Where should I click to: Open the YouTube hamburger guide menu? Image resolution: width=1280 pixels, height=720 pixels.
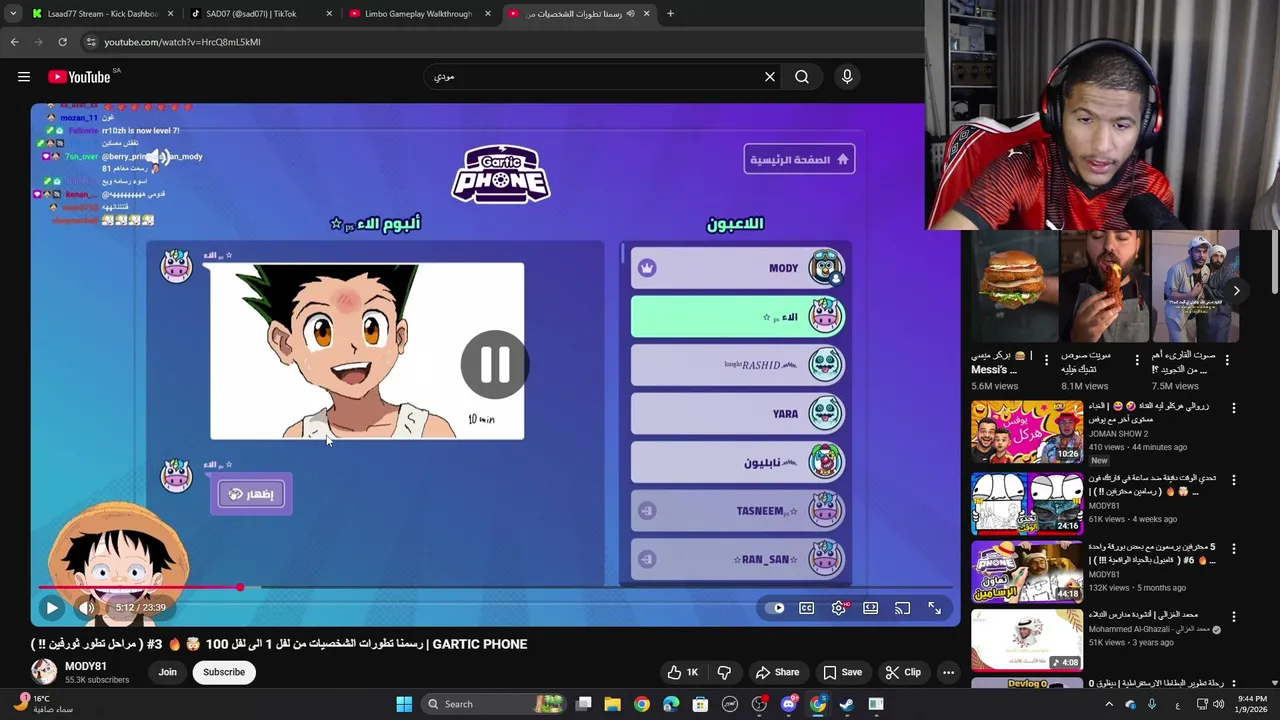[x=24, y=77]
